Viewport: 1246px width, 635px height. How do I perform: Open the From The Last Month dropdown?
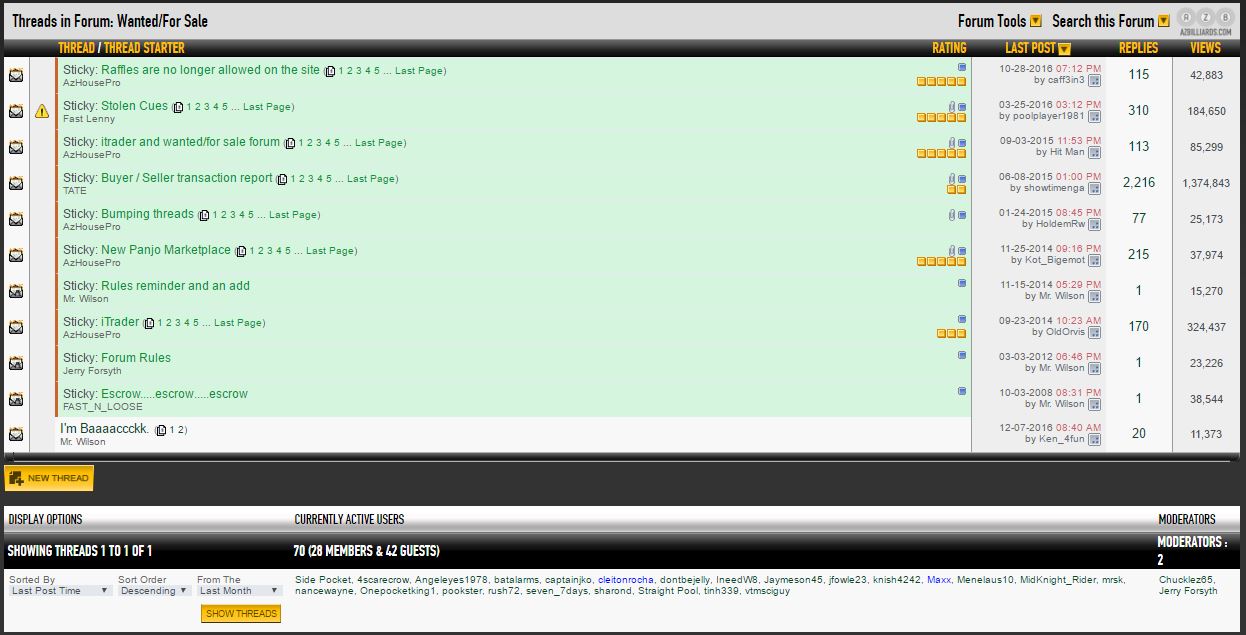[239, 591]
